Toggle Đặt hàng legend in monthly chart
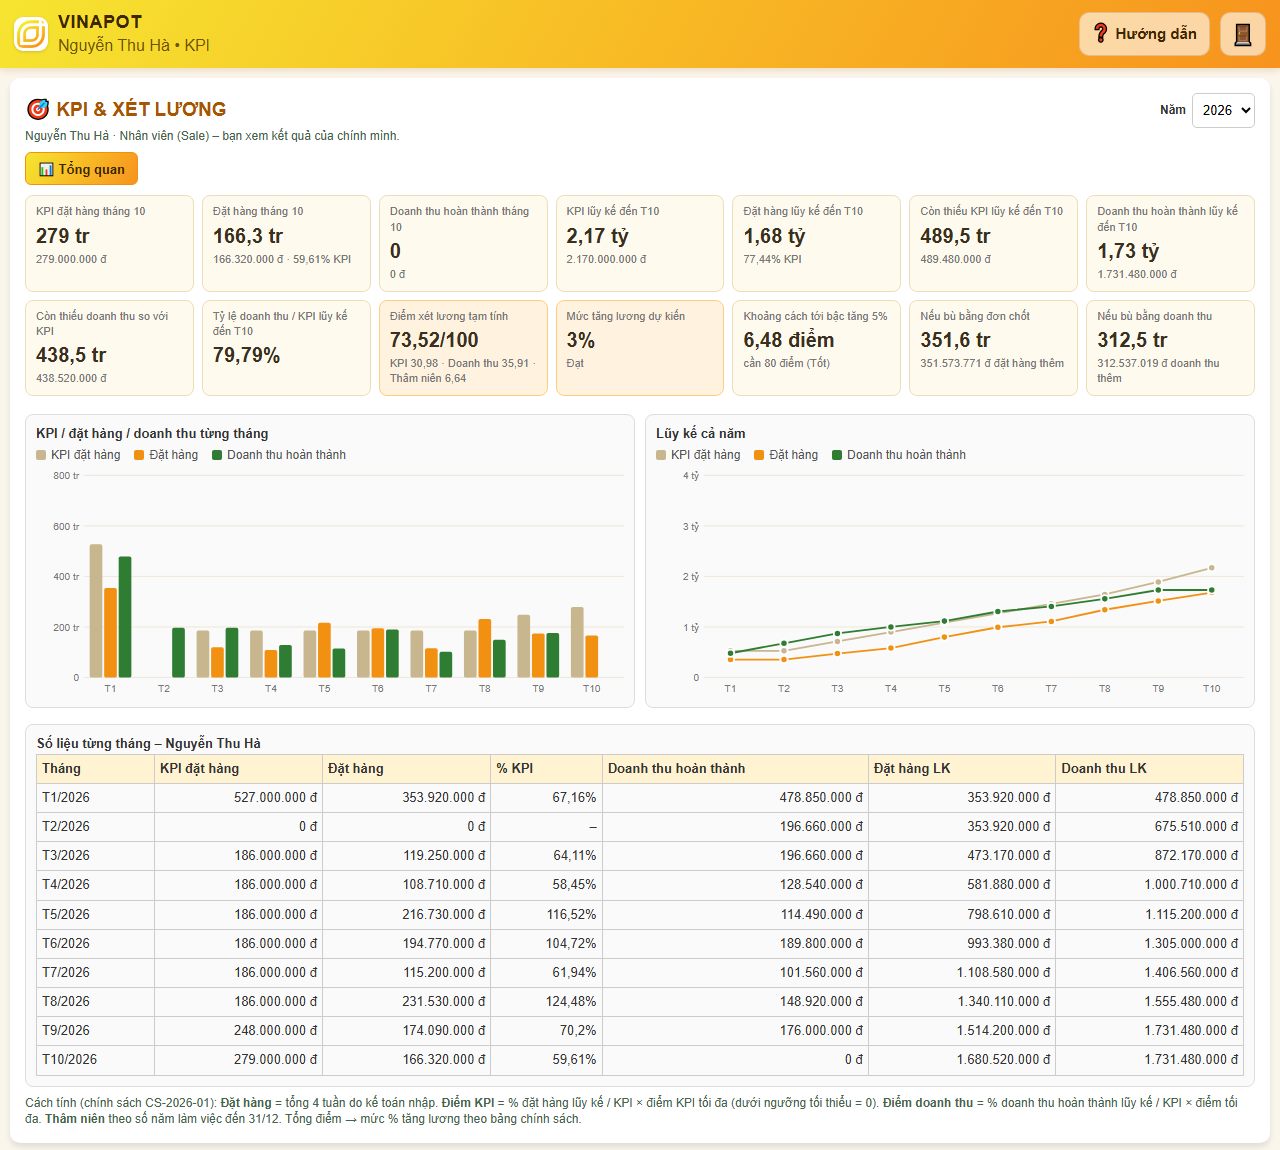The width and height of the screenshot is (1280, 1150). (166, 455)
